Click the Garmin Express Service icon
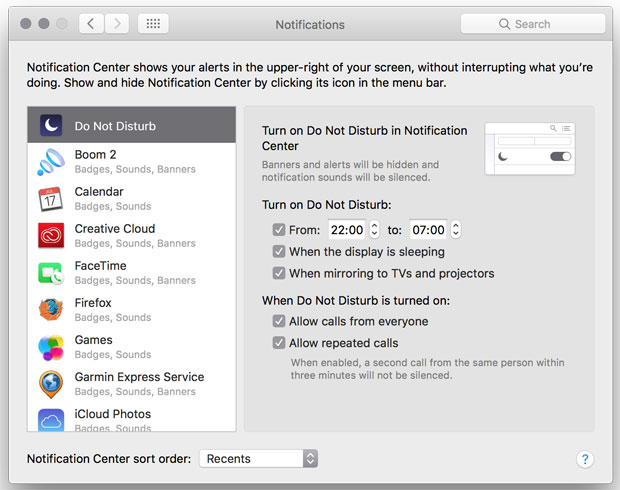 pyautogui.click(x=51, y=384)
